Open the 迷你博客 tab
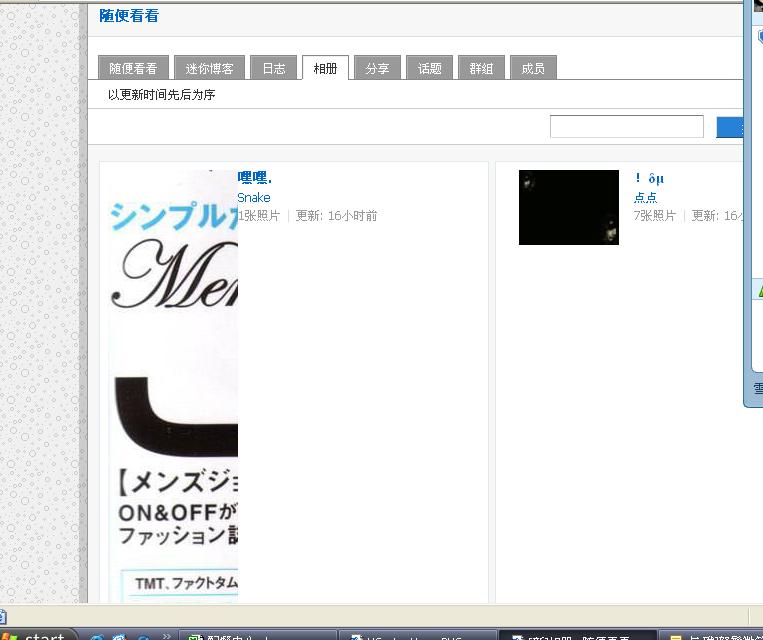This screenshot has height=640, width=763. click(x=209, y=68)
